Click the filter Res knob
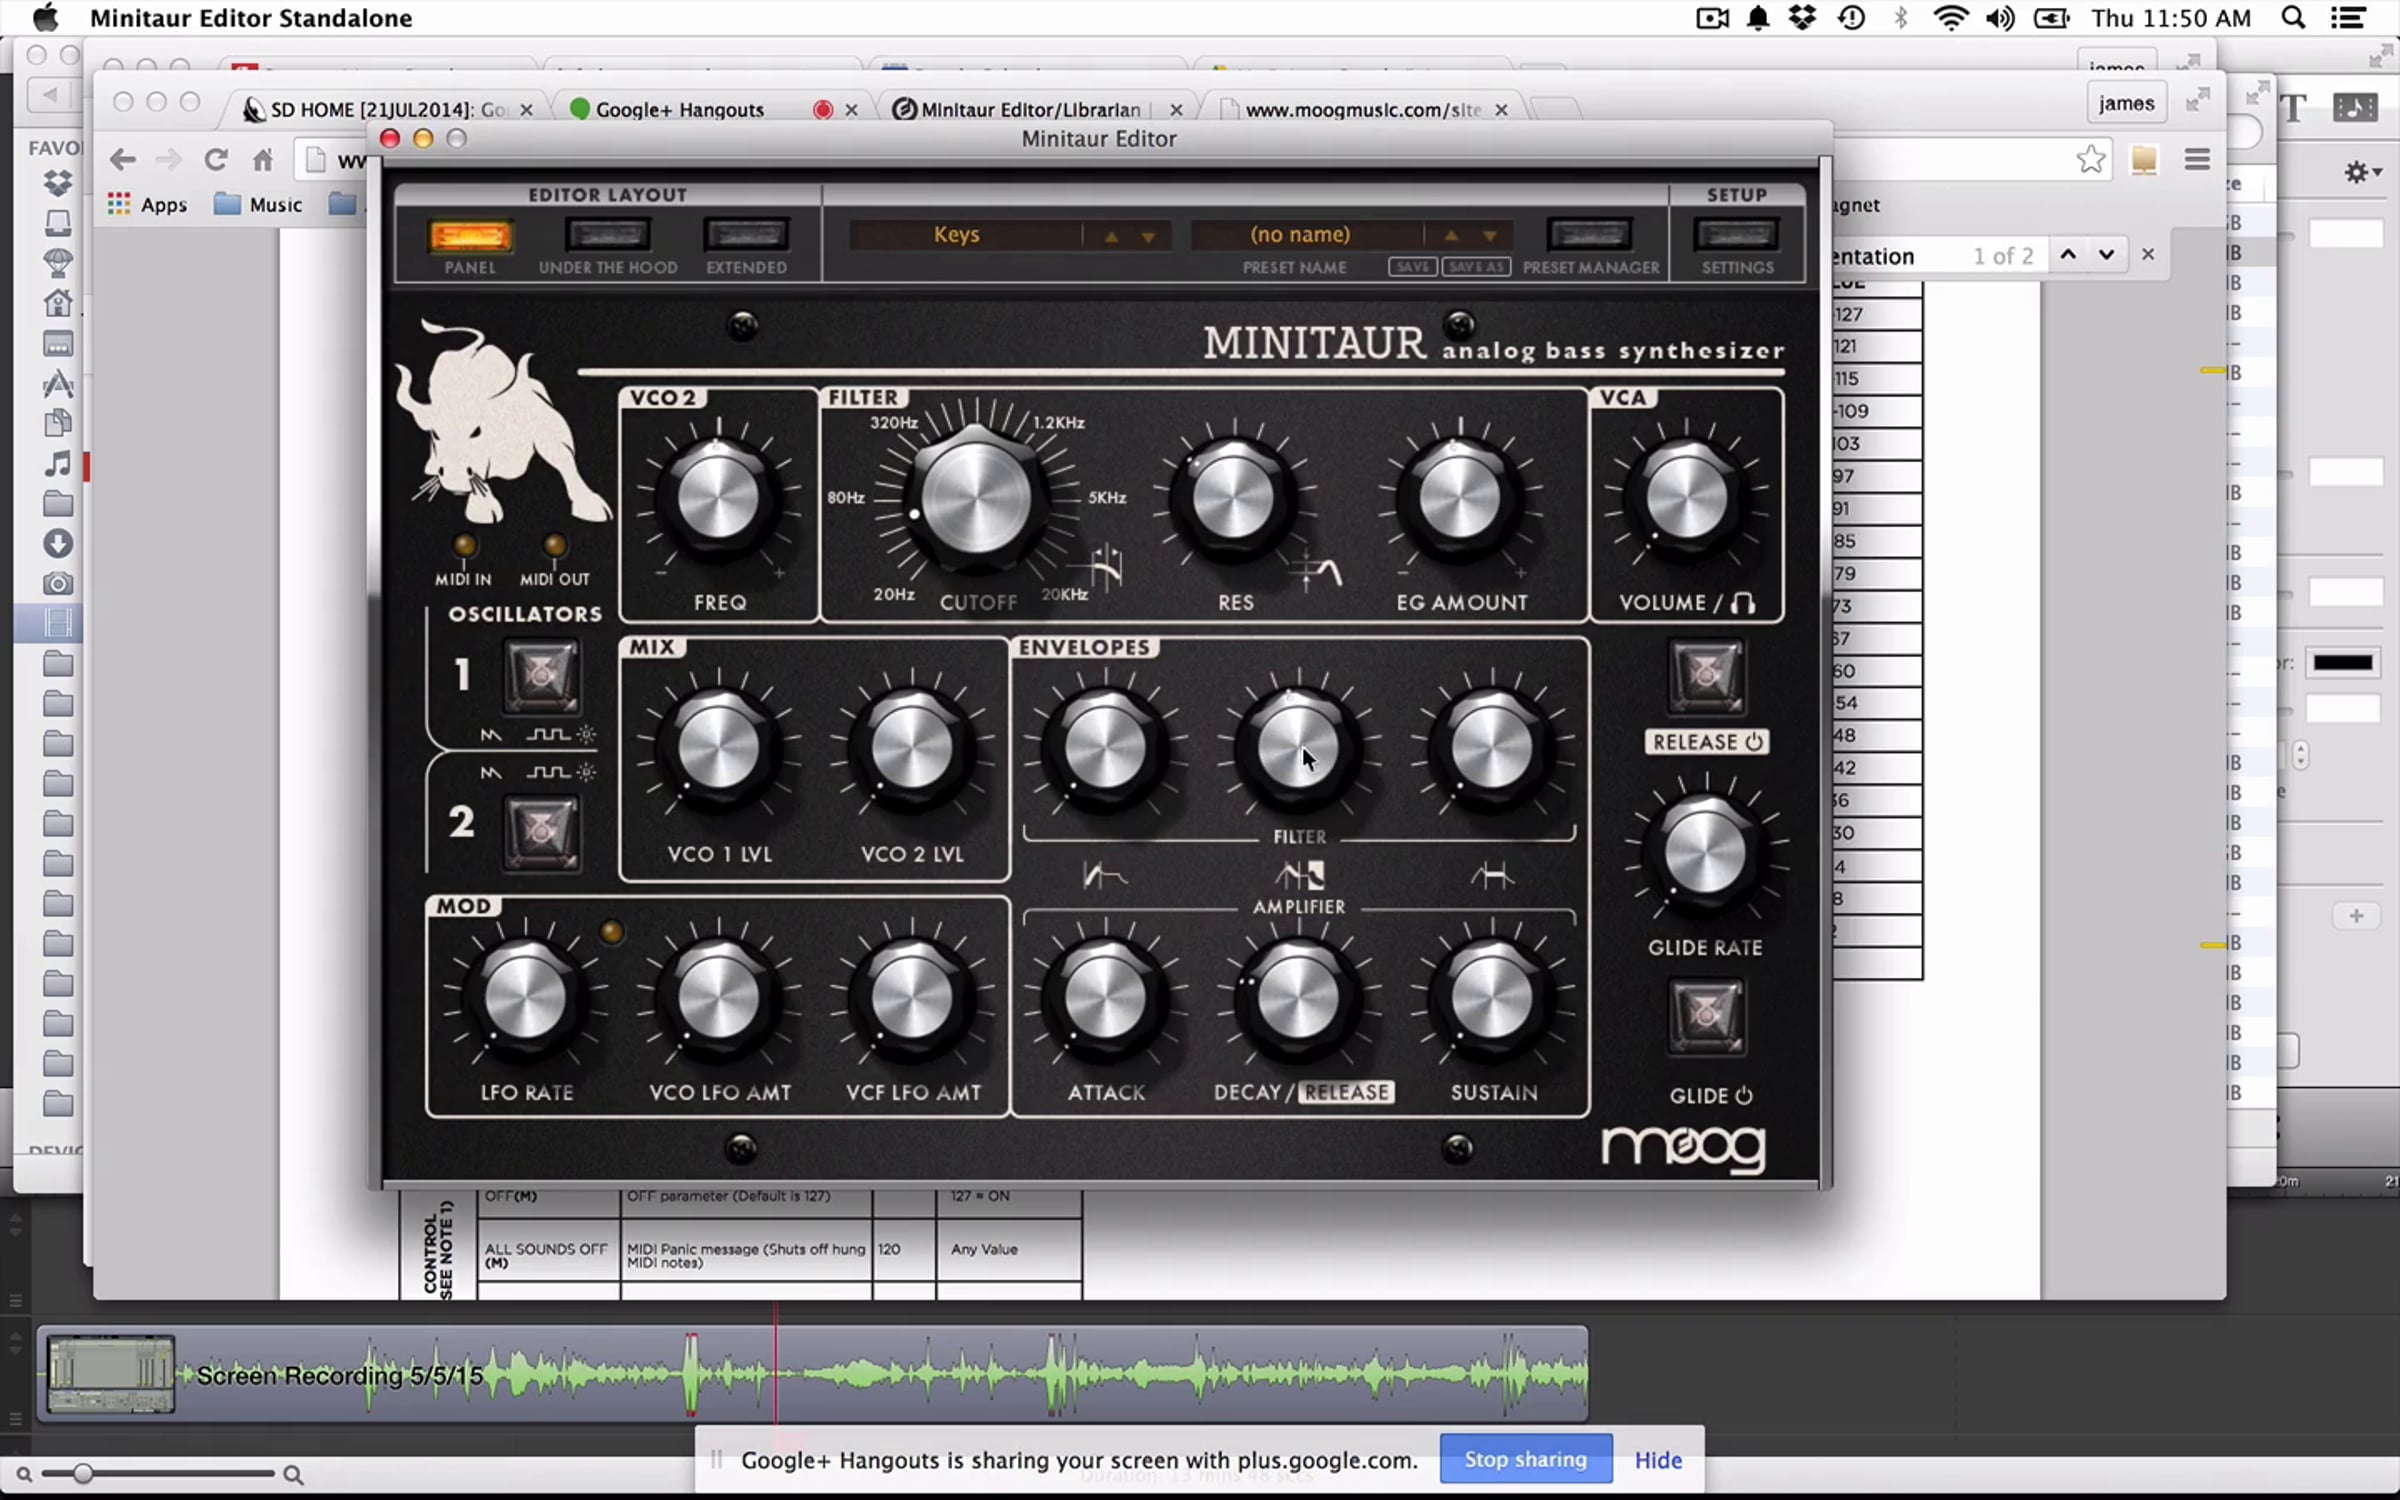Image resolution: width=2400 pixels, height=1500 pixels. (1233, 497)
